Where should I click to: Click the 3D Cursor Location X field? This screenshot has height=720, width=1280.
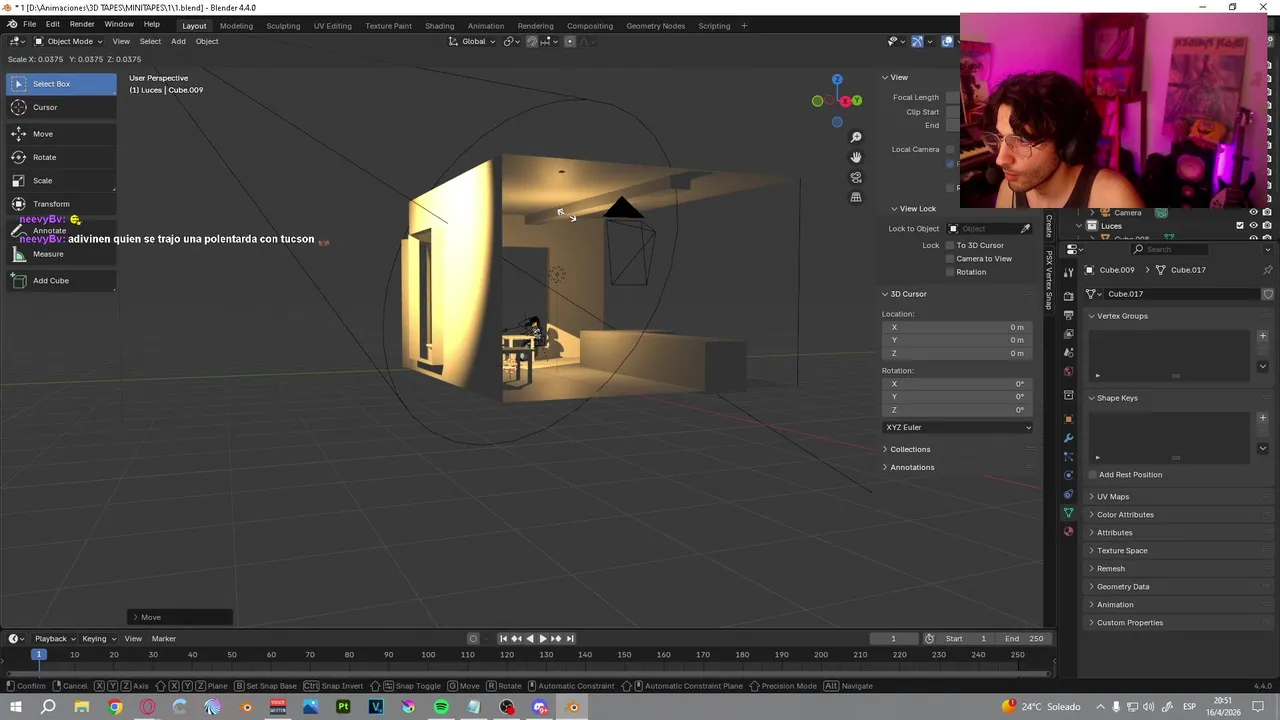(x=958, y=327)
